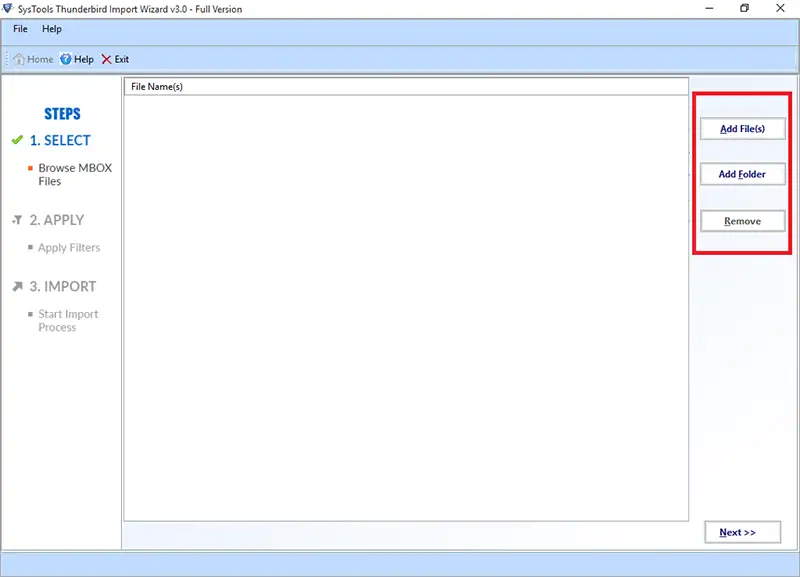800x577 pixels.
Task: Click the SysTools app icon in title bar
Action: [7, 9]
